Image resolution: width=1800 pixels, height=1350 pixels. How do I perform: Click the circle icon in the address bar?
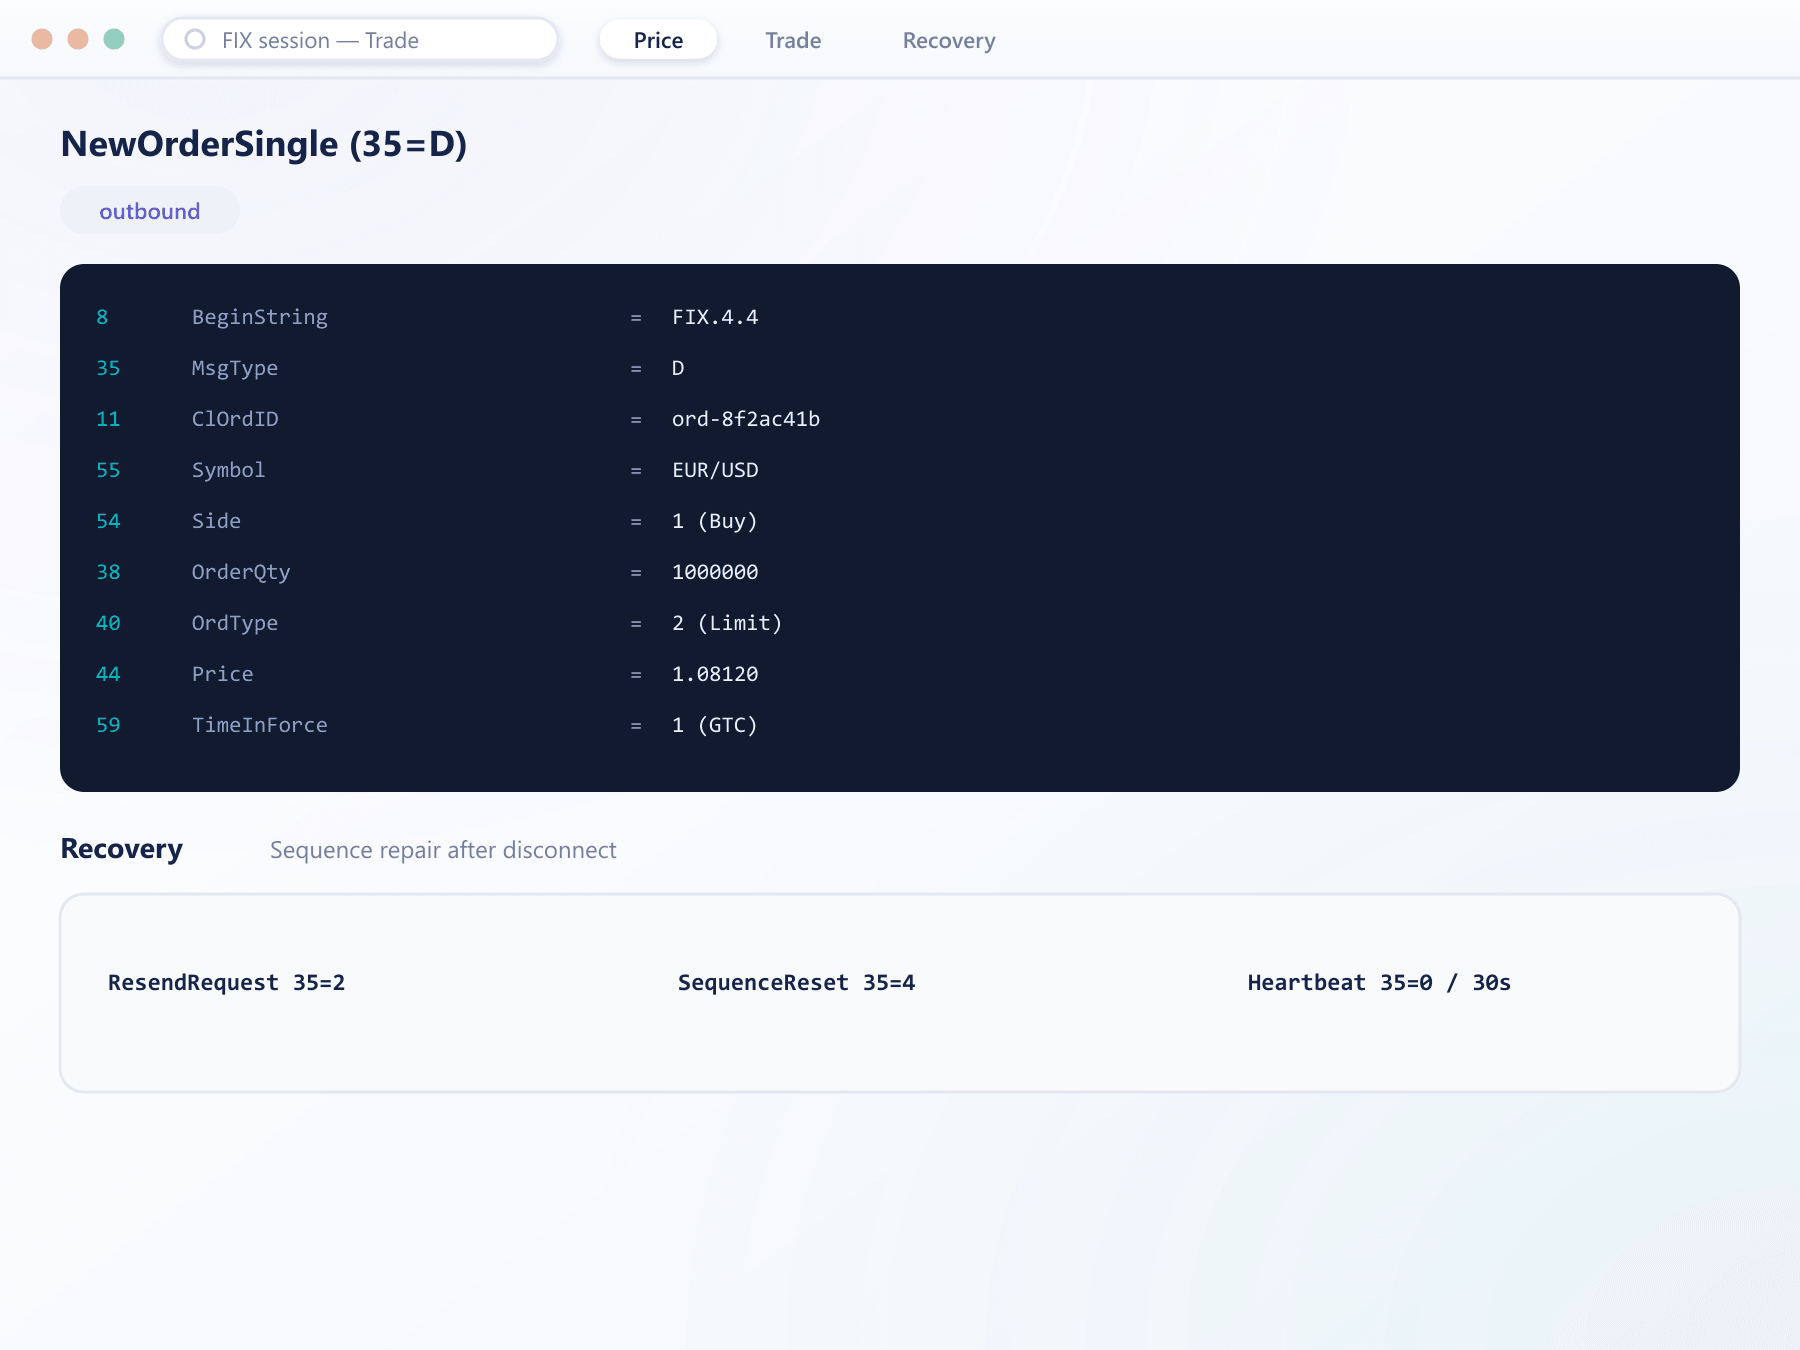[195, 39]
